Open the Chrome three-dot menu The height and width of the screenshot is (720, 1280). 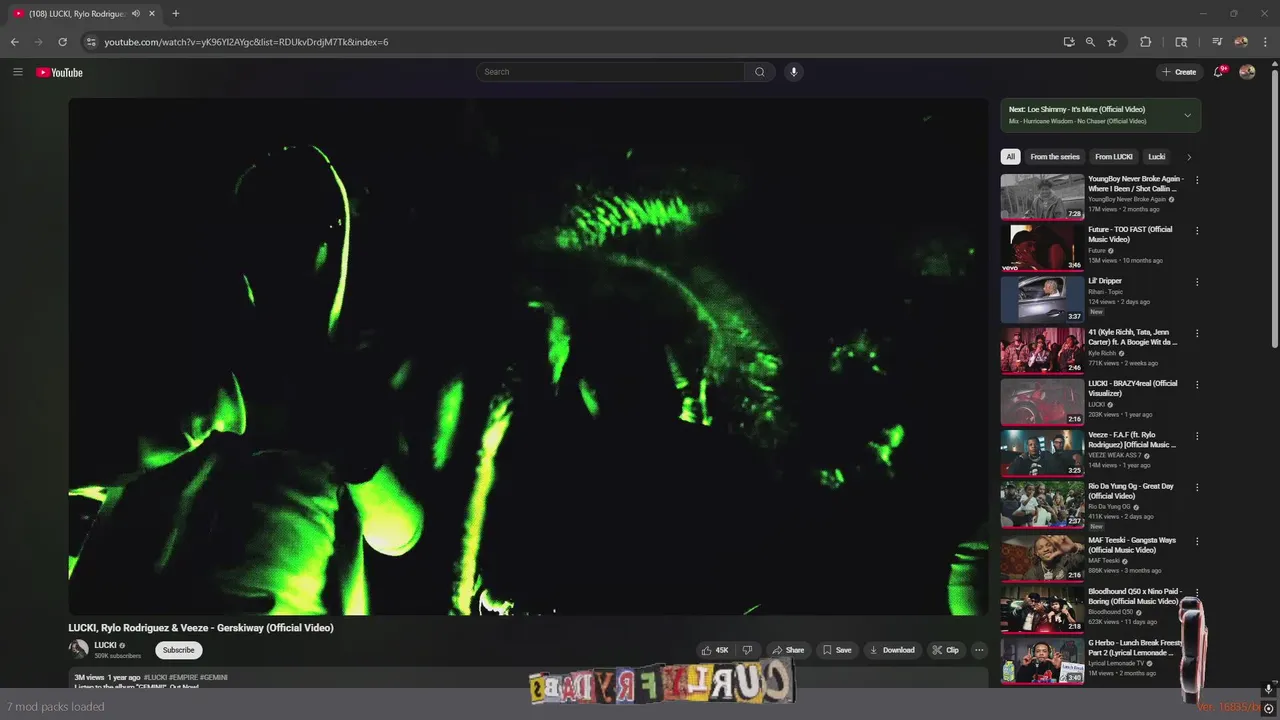(1265, 42)
